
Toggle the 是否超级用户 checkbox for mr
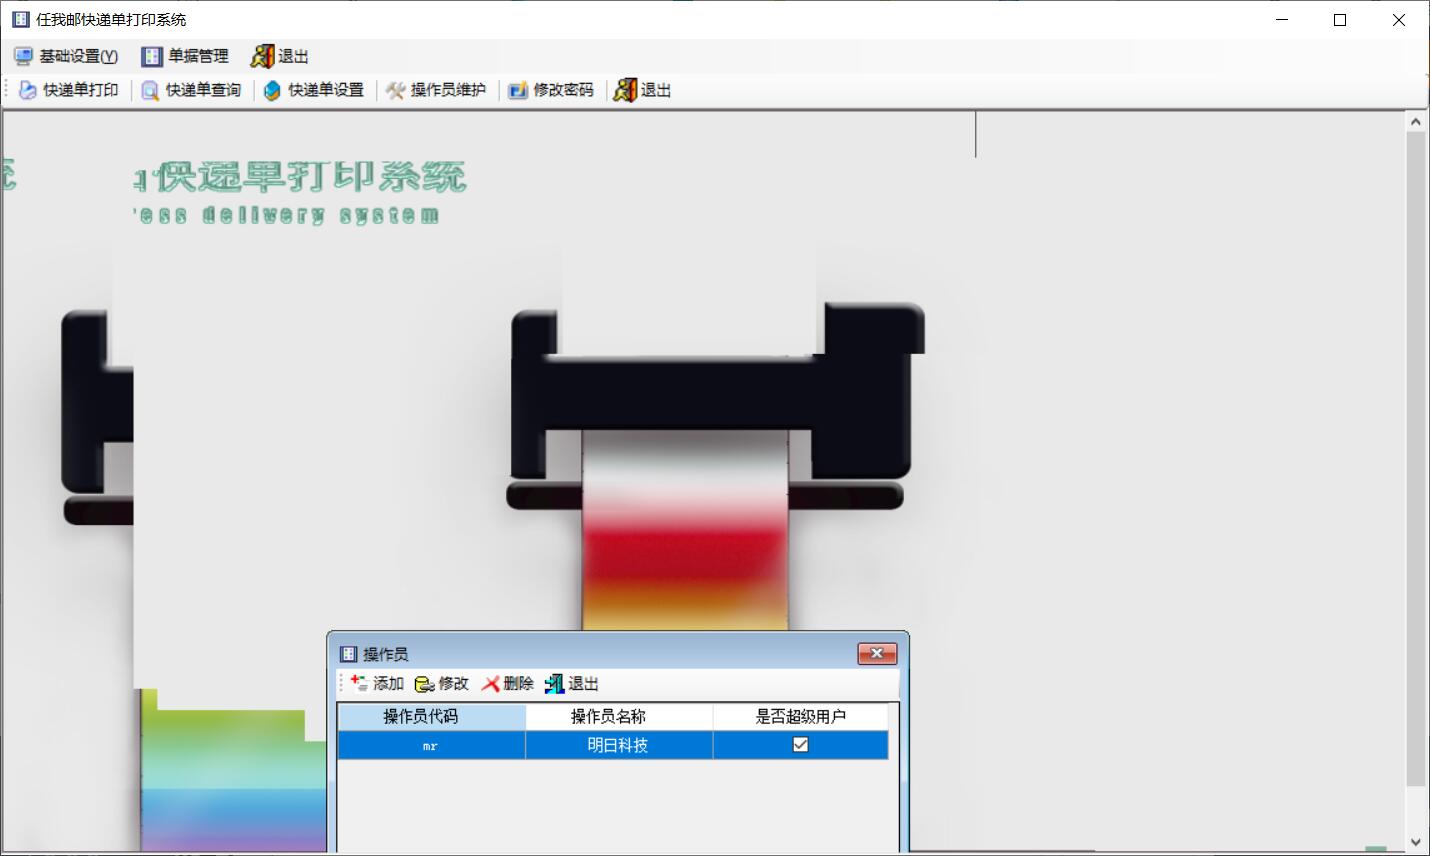click(800, 744)
